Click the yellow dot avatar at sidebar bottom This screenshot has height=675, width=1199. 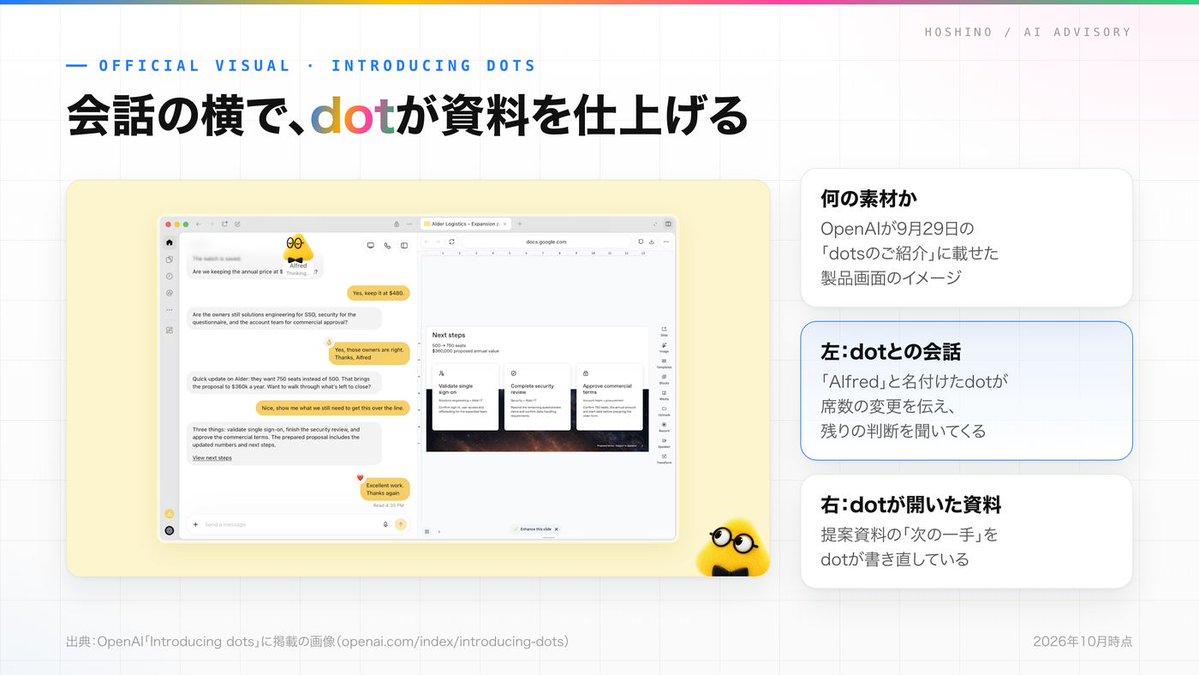pos(169,514)
